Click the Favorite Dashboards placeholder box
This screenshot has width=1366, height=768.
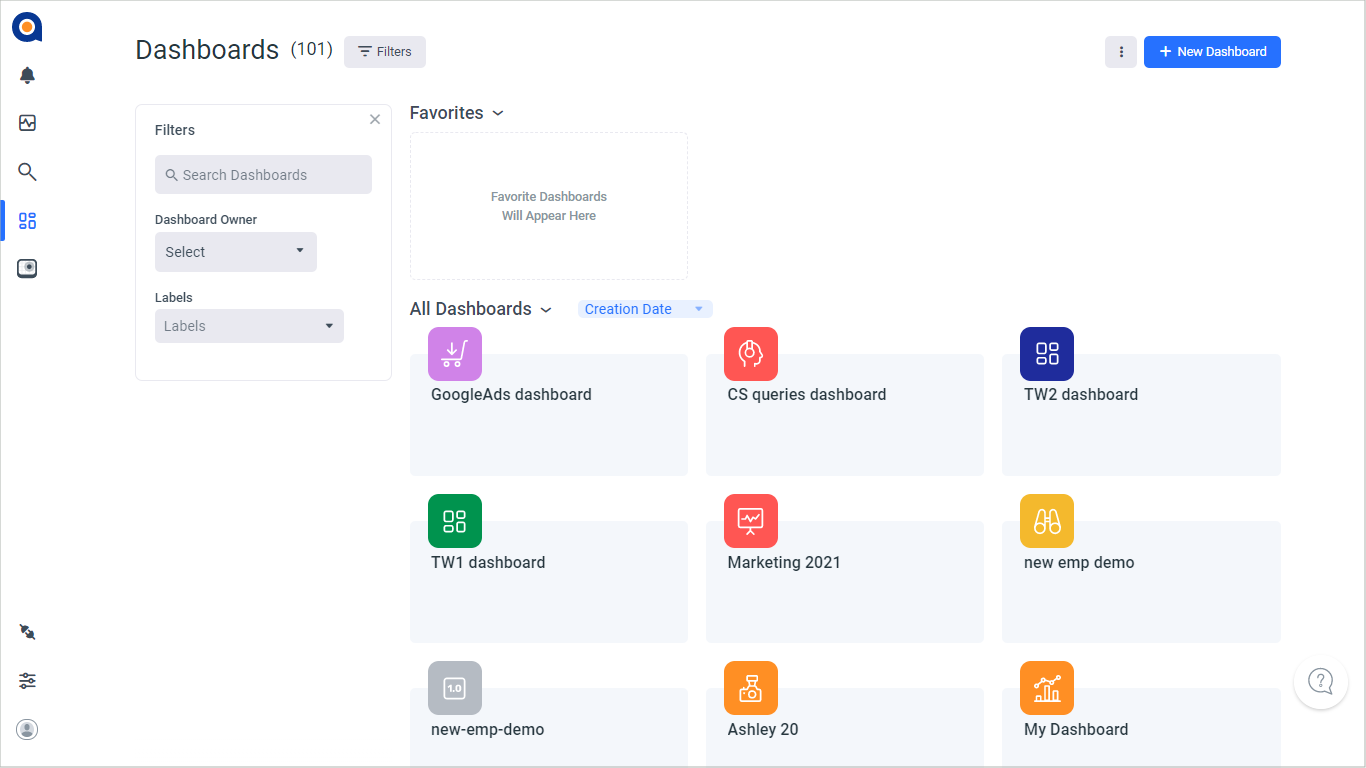pos(549,206)
